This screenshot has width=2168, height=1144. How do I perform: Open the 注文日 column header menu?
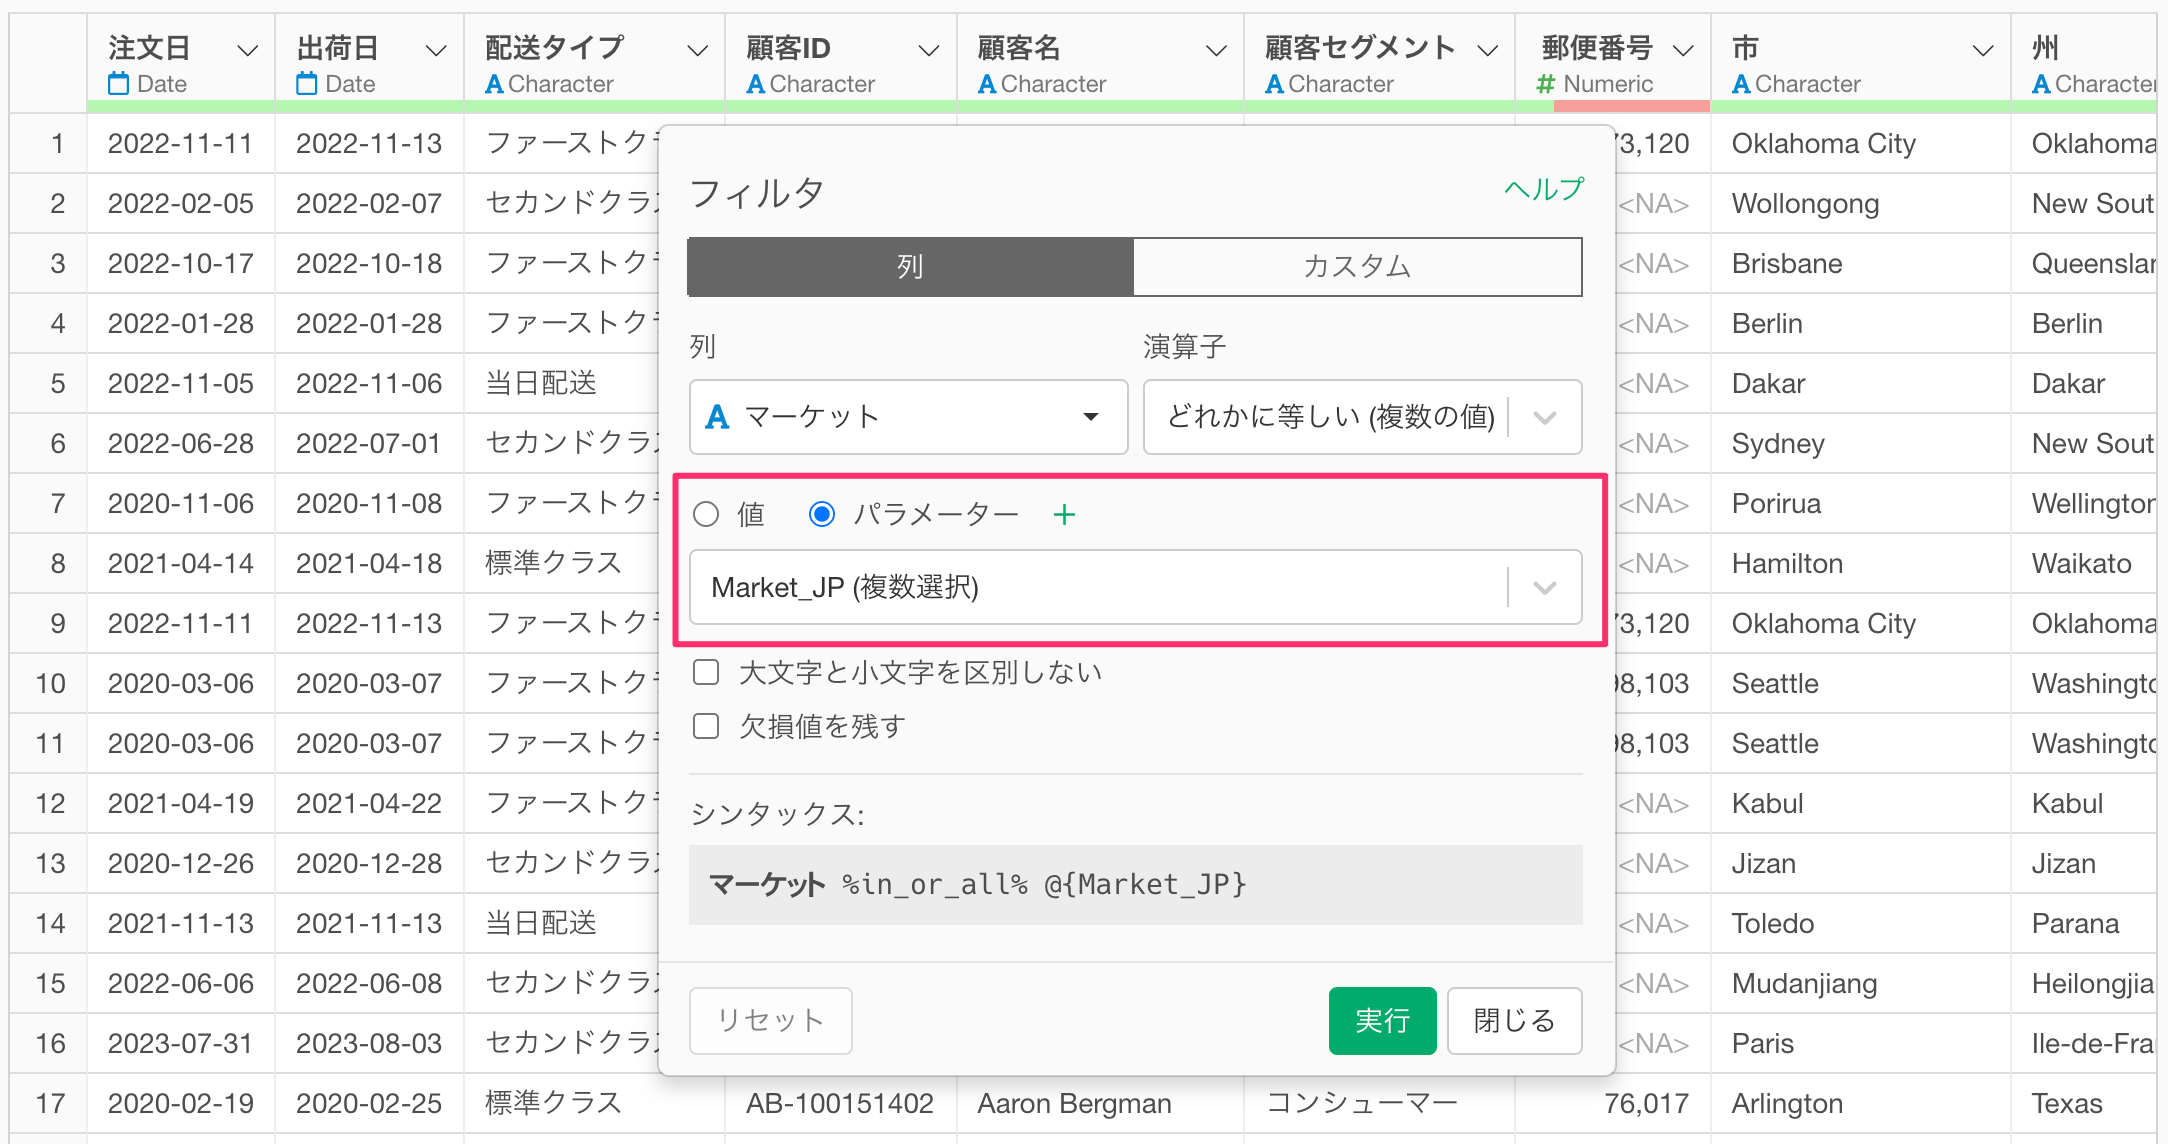pyautogui.click(x=247, y=50)
